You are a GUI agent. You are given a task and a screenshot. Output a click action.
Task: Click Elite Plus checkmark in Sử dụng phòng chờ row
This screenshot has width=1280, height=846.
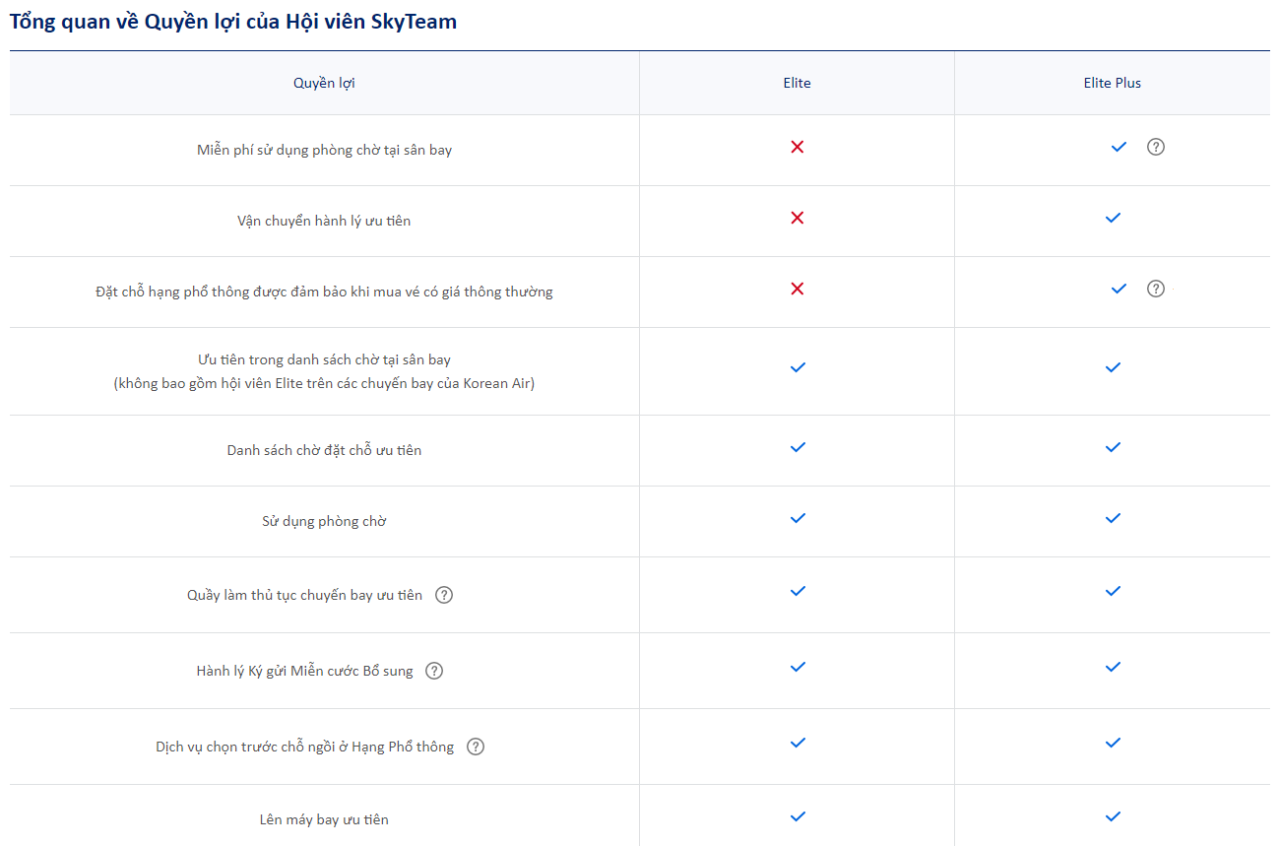tap(1113, 519)
